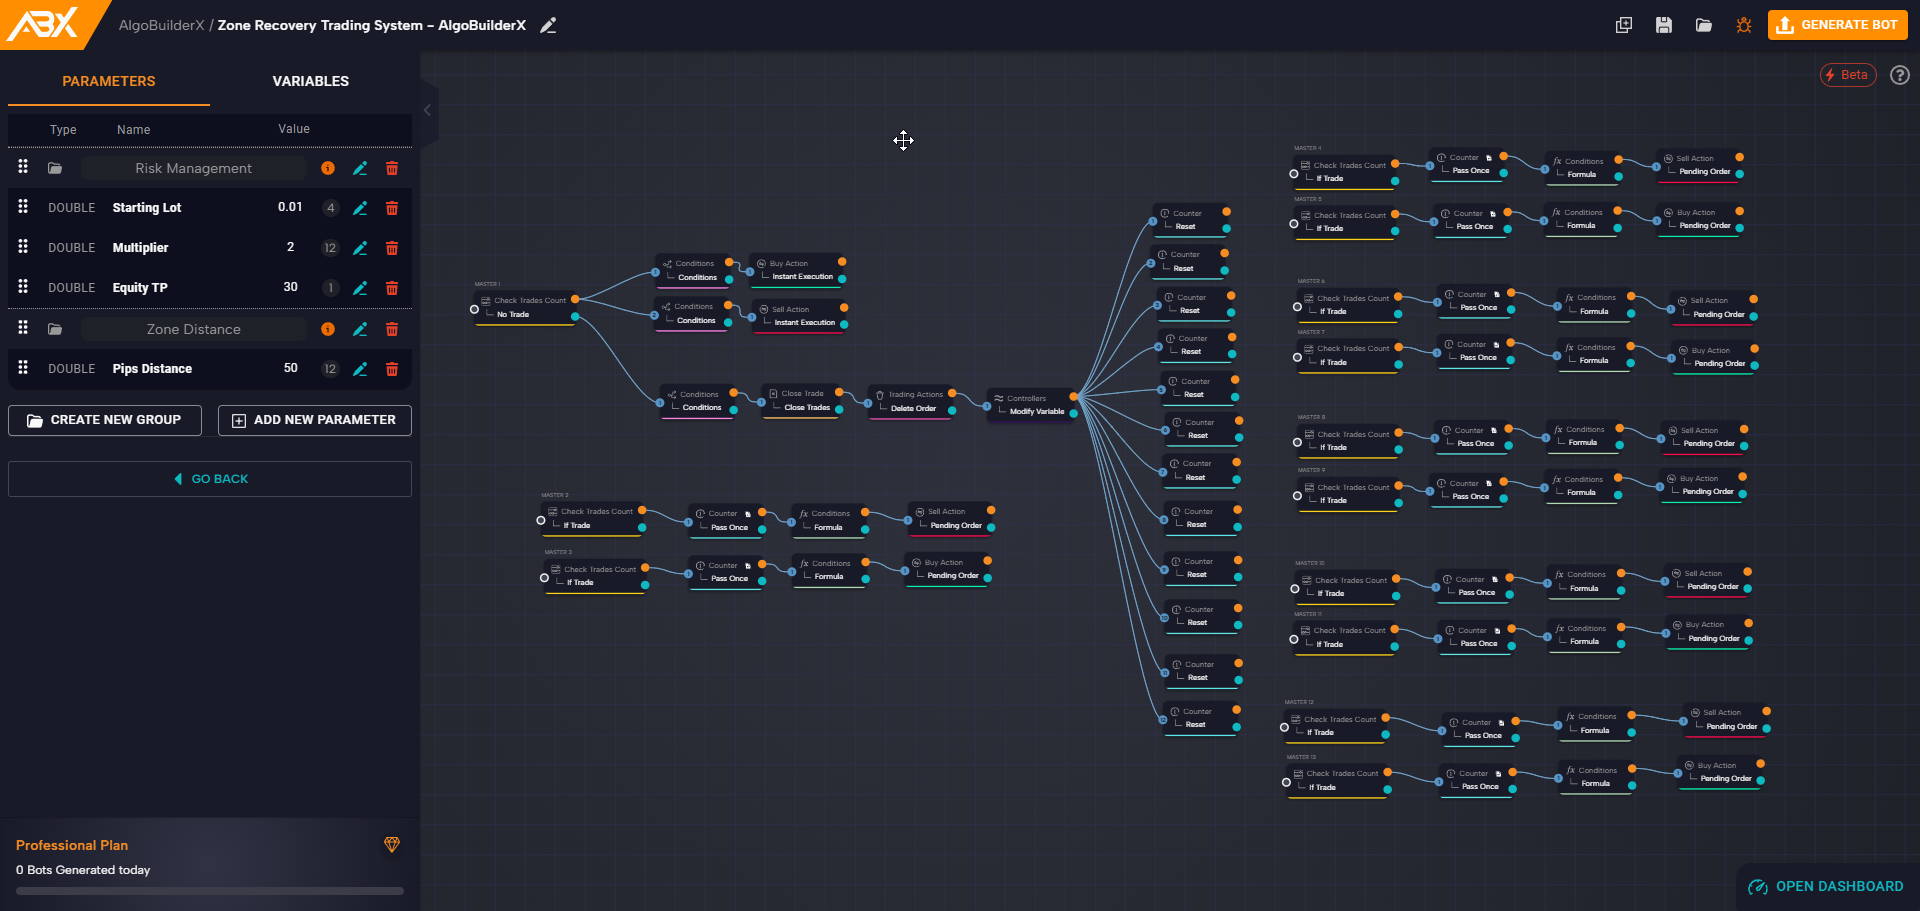1920x911 pixels.
Task: Click the ABX logo
Action: (43, 24)
